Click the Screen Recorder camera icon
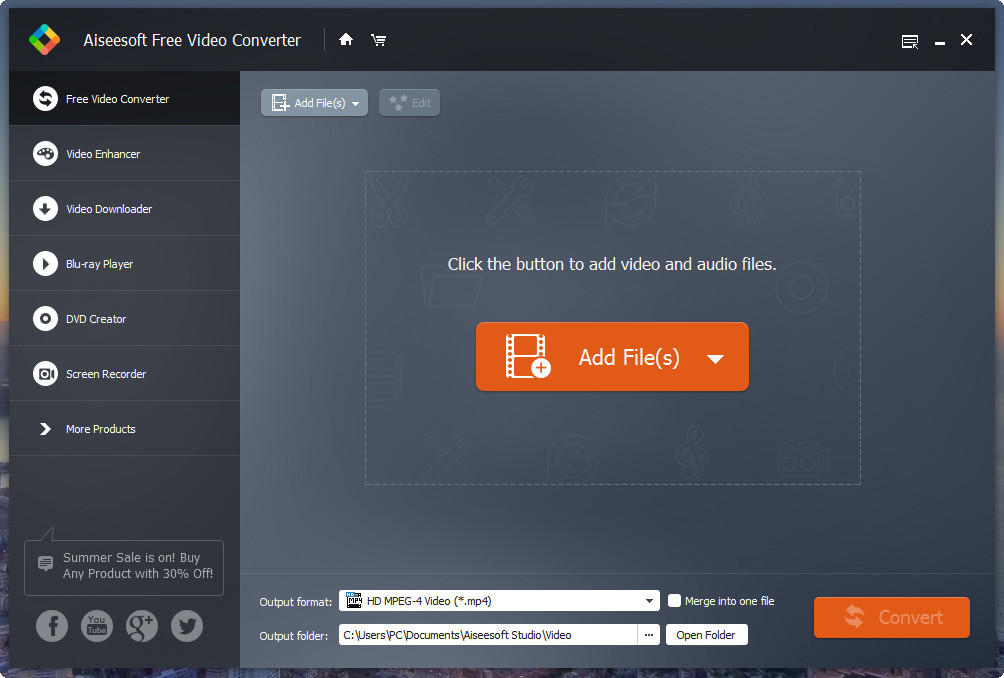 tap(45, 374)
